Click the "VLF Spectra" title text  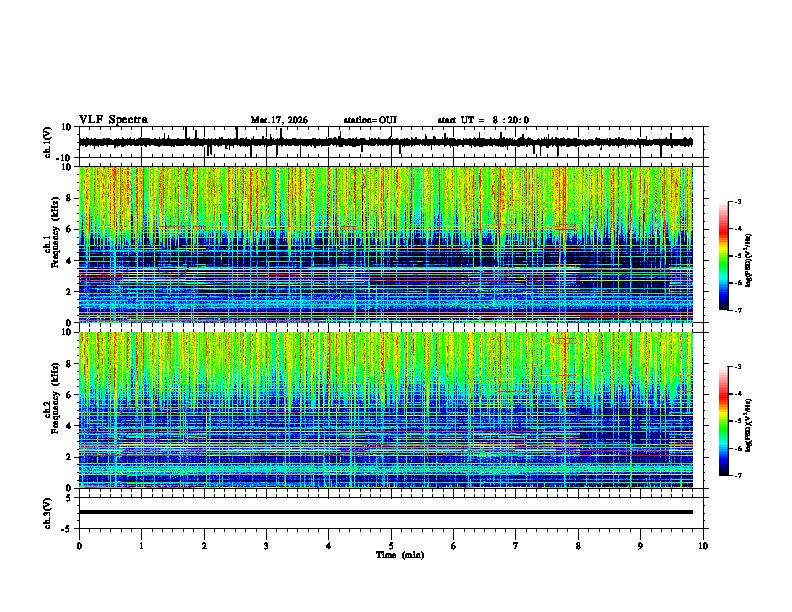113,120
